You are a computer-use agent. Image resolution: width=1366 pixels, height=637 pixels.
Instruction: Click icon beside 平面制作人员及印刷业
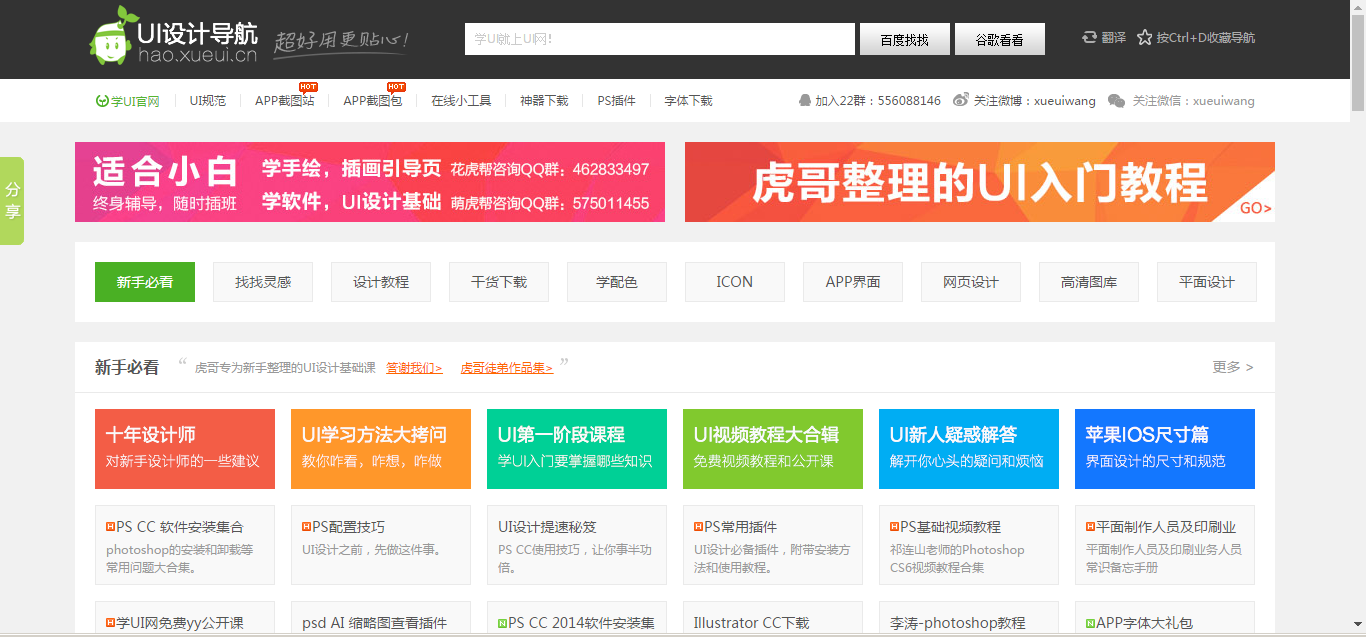point(1091,526)
